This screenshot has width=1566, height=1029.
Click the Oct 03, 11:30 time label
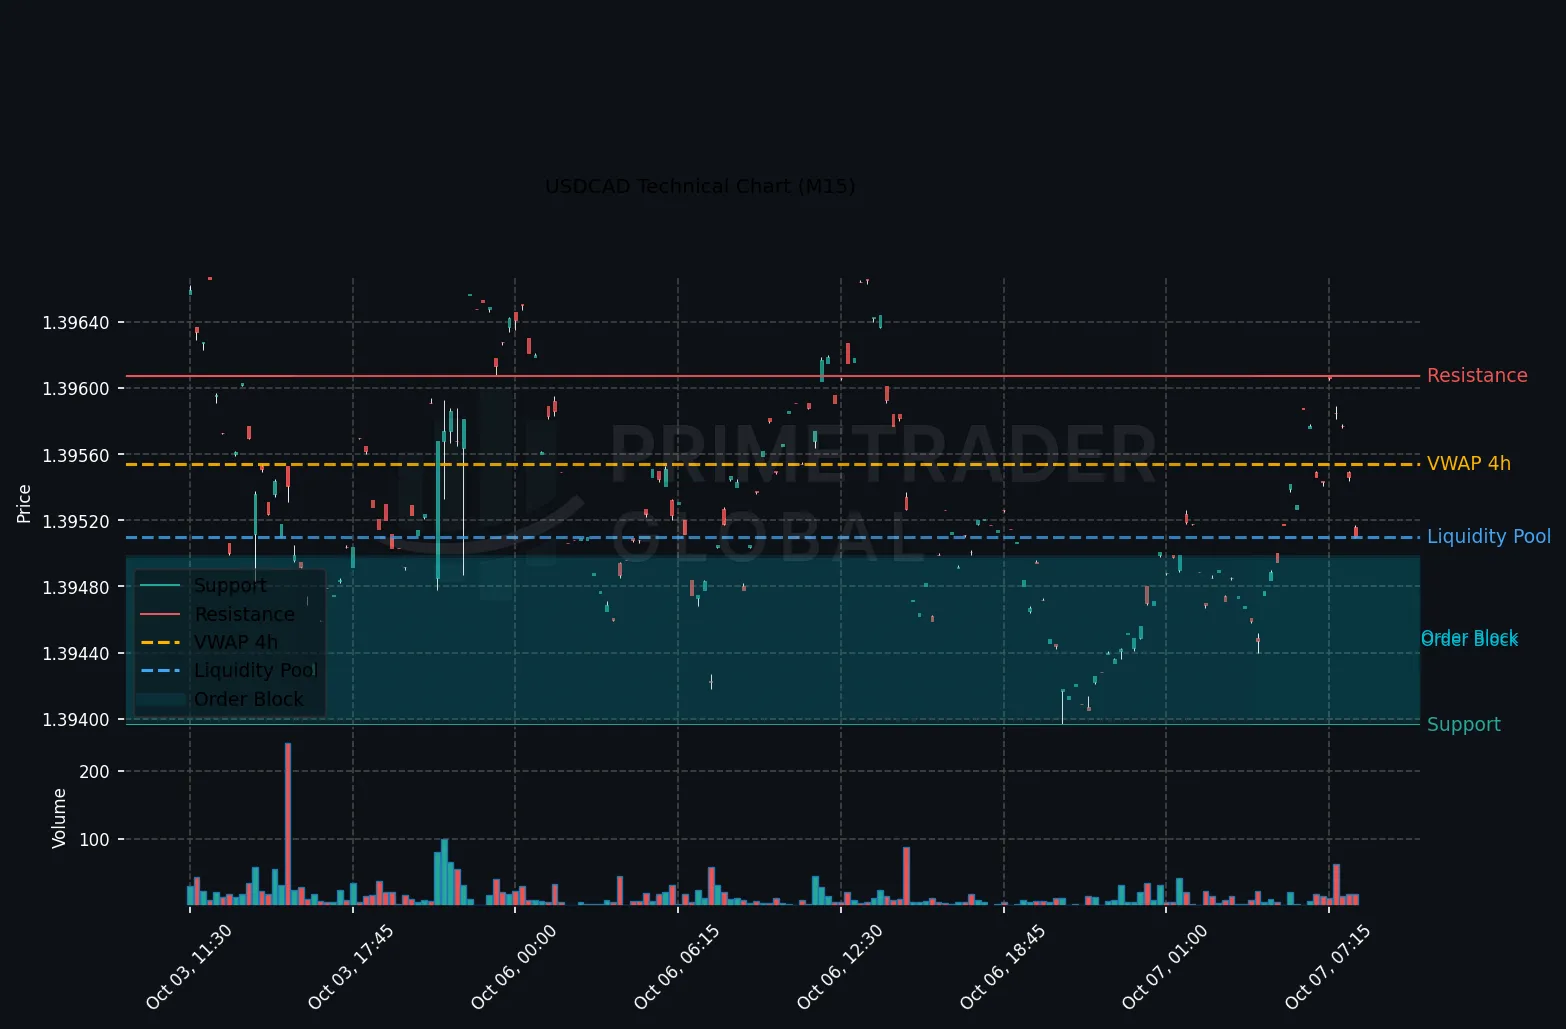pyautogui.click(x=190, y=966)
